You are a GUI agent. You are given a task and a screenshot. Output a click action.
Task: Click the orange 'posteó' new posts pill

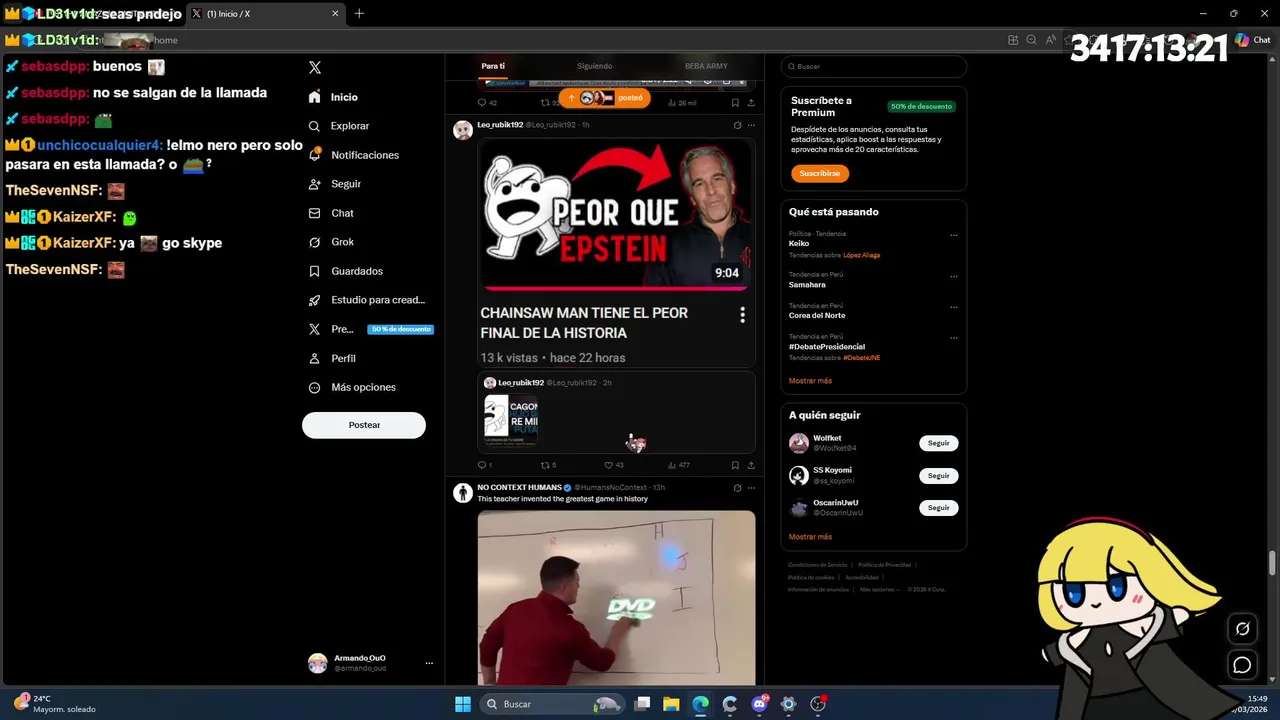[604, 98]
